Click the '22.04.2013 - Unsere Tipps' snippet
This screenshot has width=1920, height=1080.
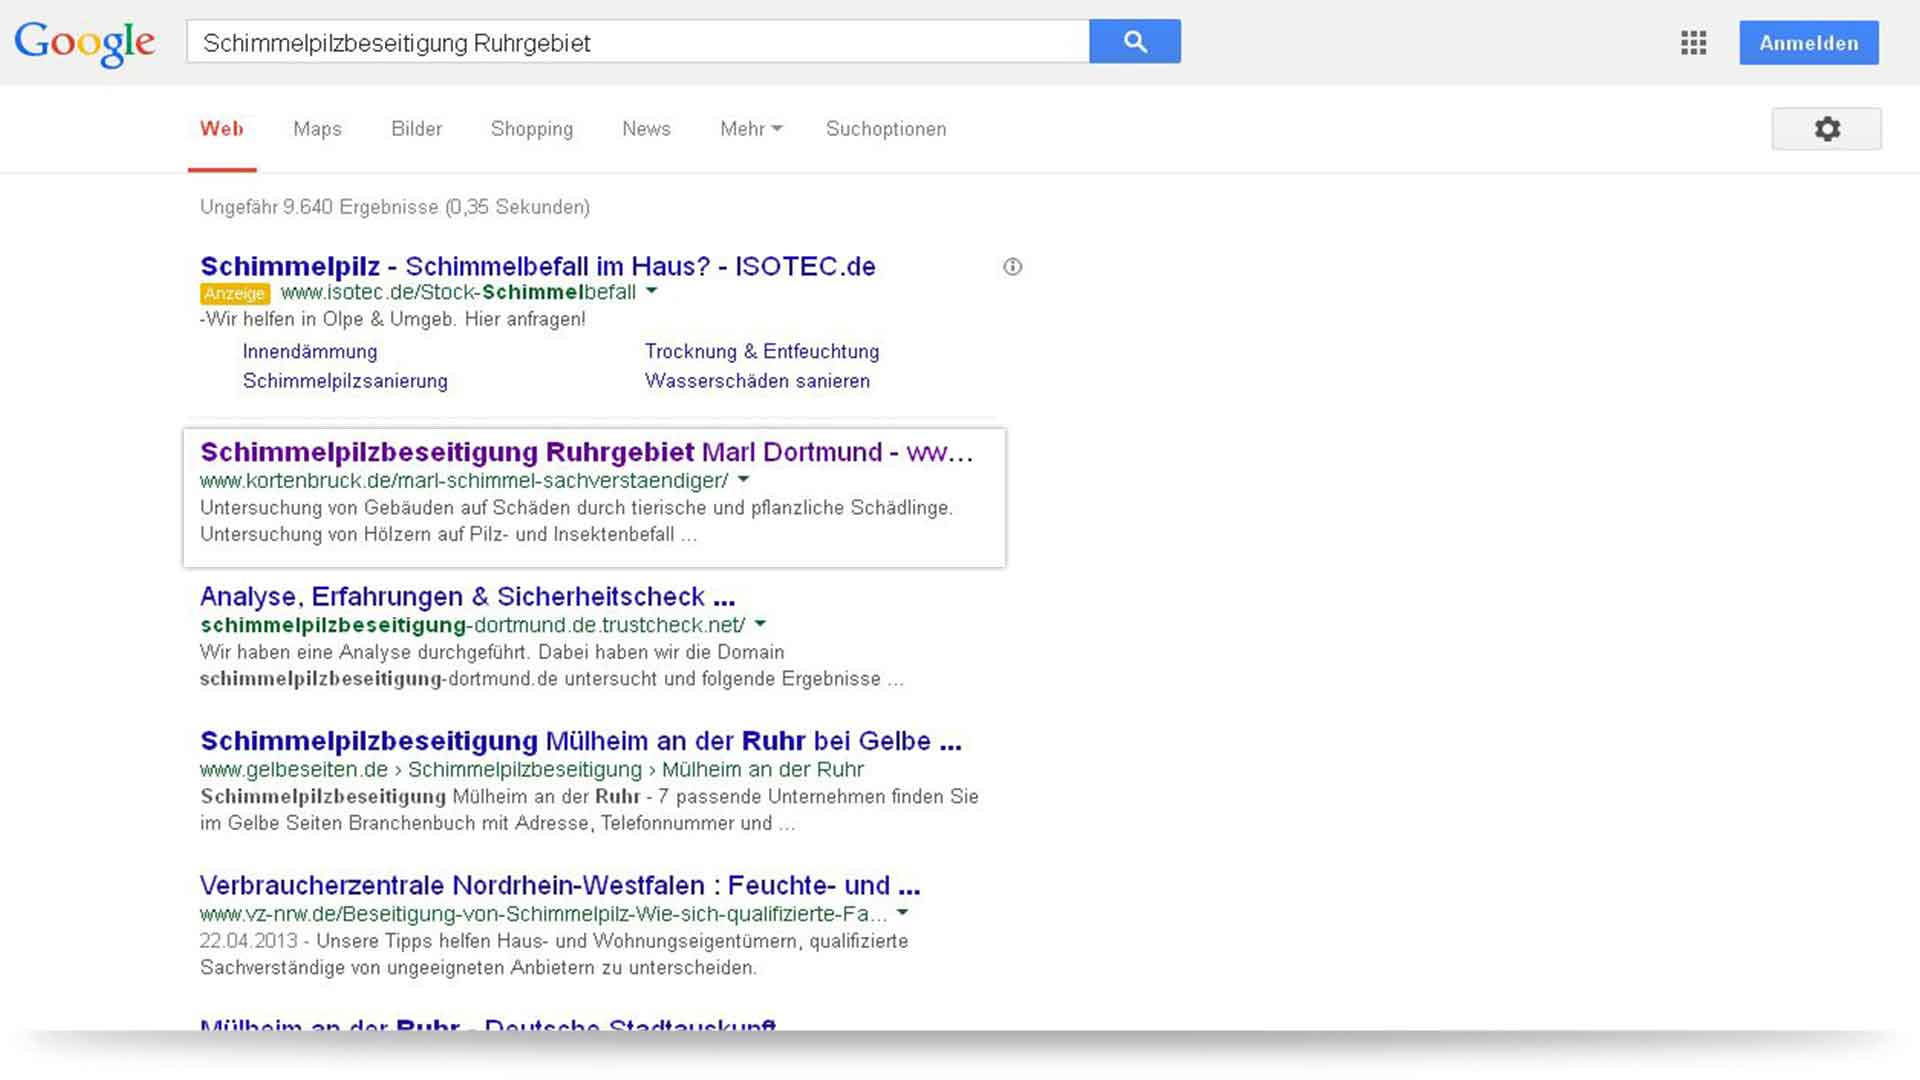[554, 954]
